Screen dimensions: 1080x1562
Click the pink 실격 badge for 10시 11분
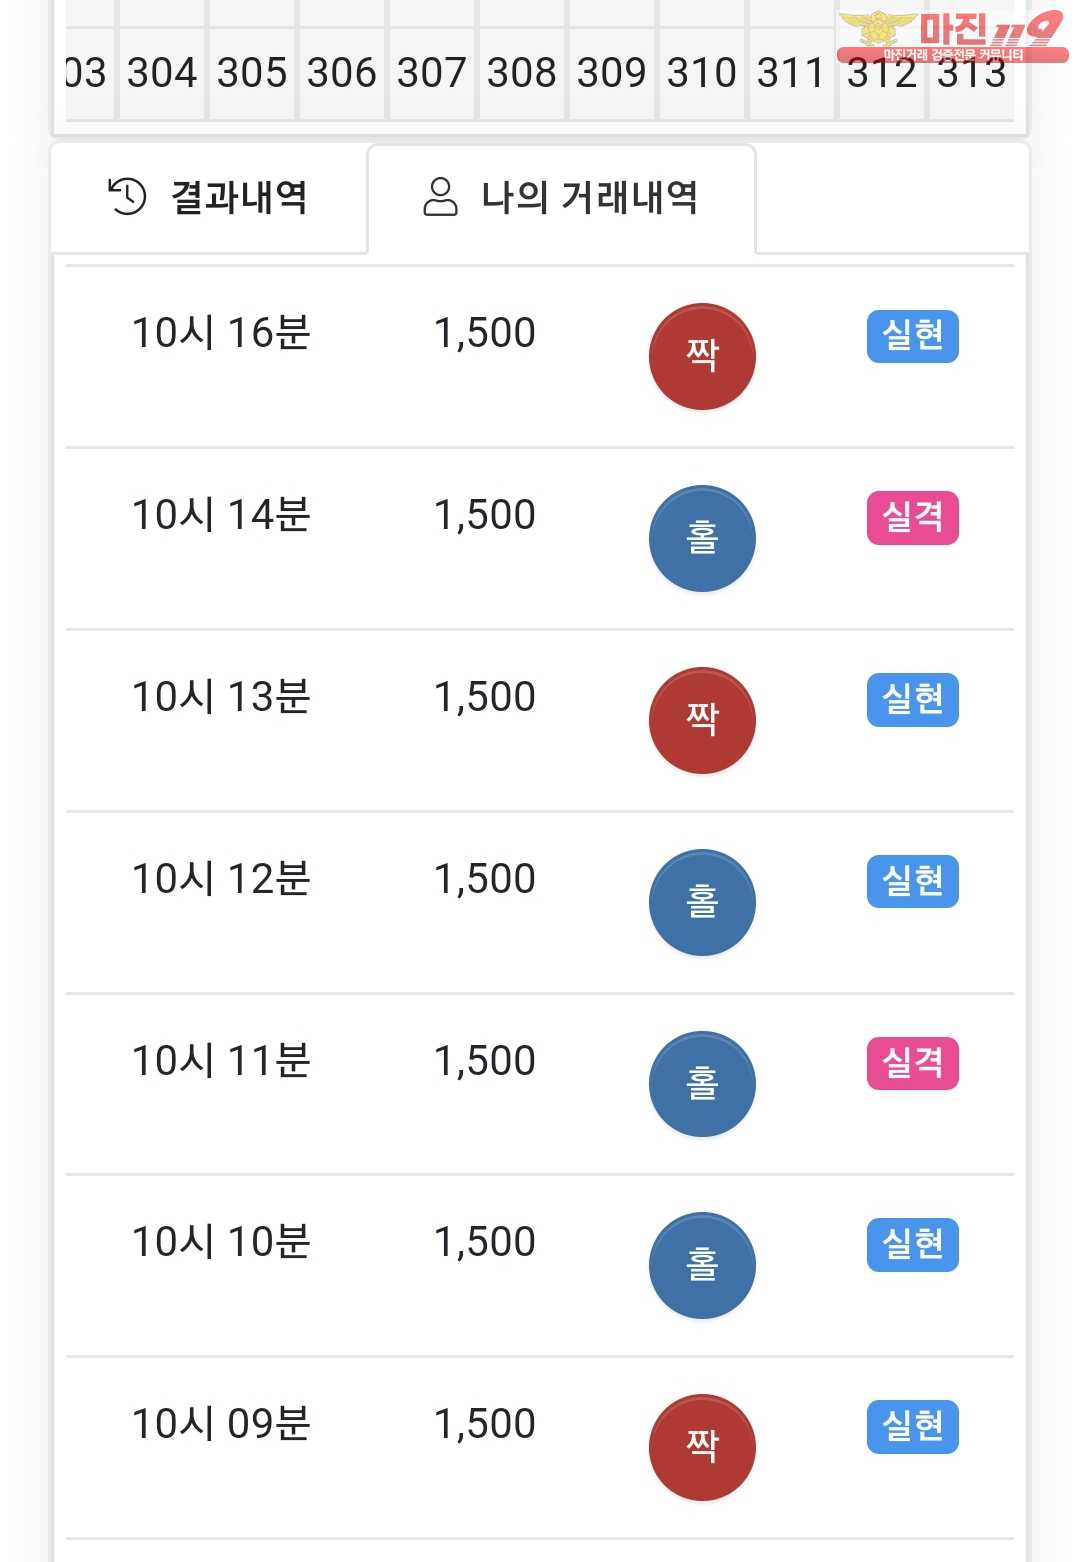pyautogui.click(x=912, y=1063)
